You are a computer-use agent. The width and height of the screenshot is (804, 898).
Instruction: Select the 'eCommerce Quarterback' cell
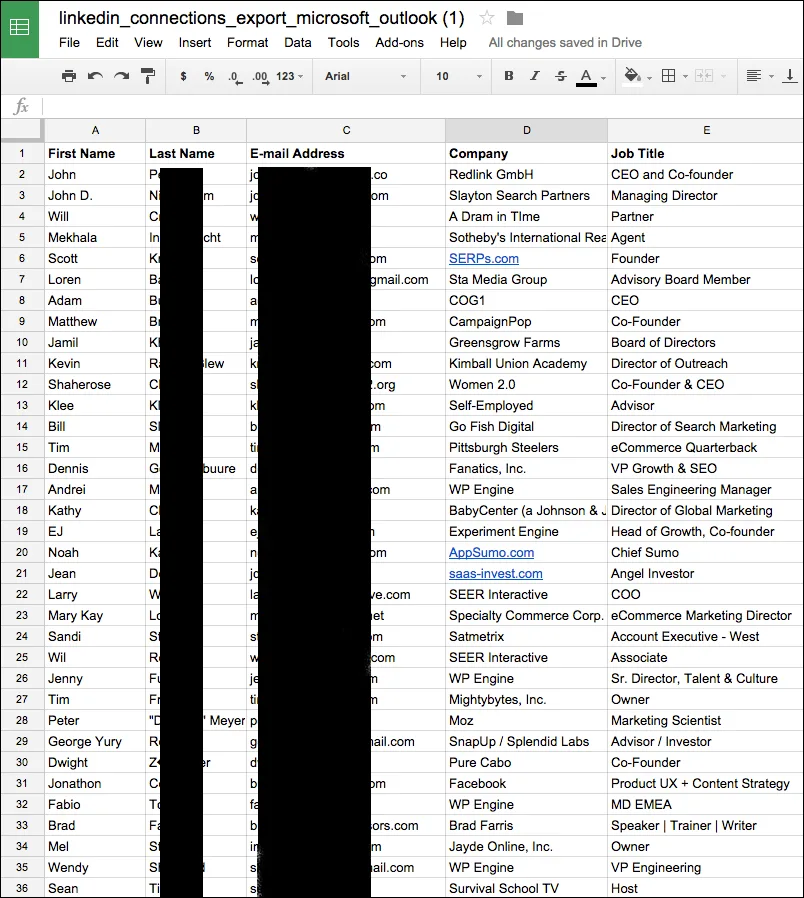click(x=706, y=447)
